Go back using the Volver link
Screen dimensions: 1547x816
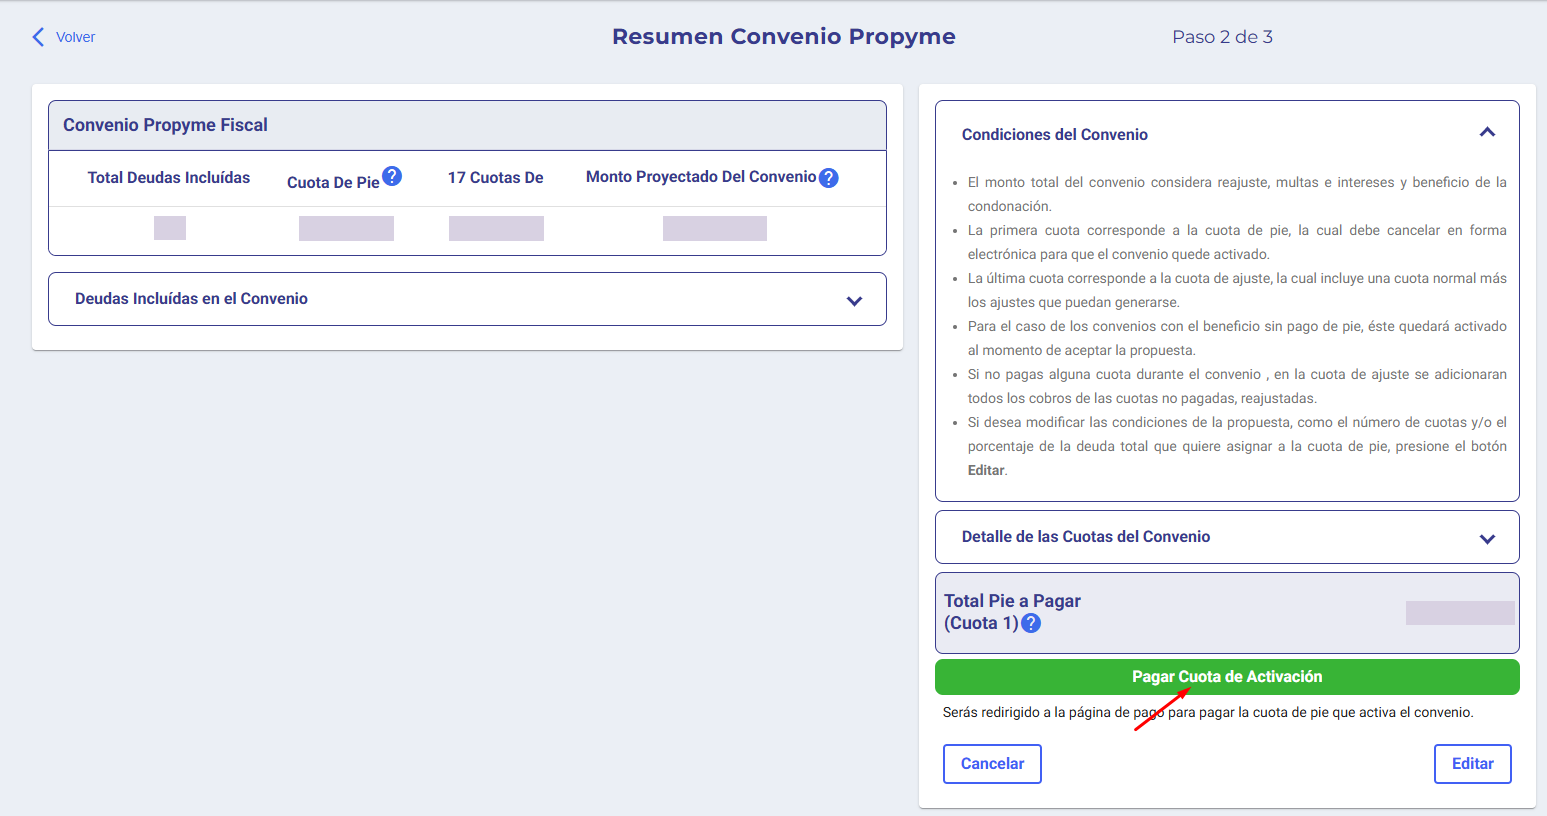tap(75, 37)
